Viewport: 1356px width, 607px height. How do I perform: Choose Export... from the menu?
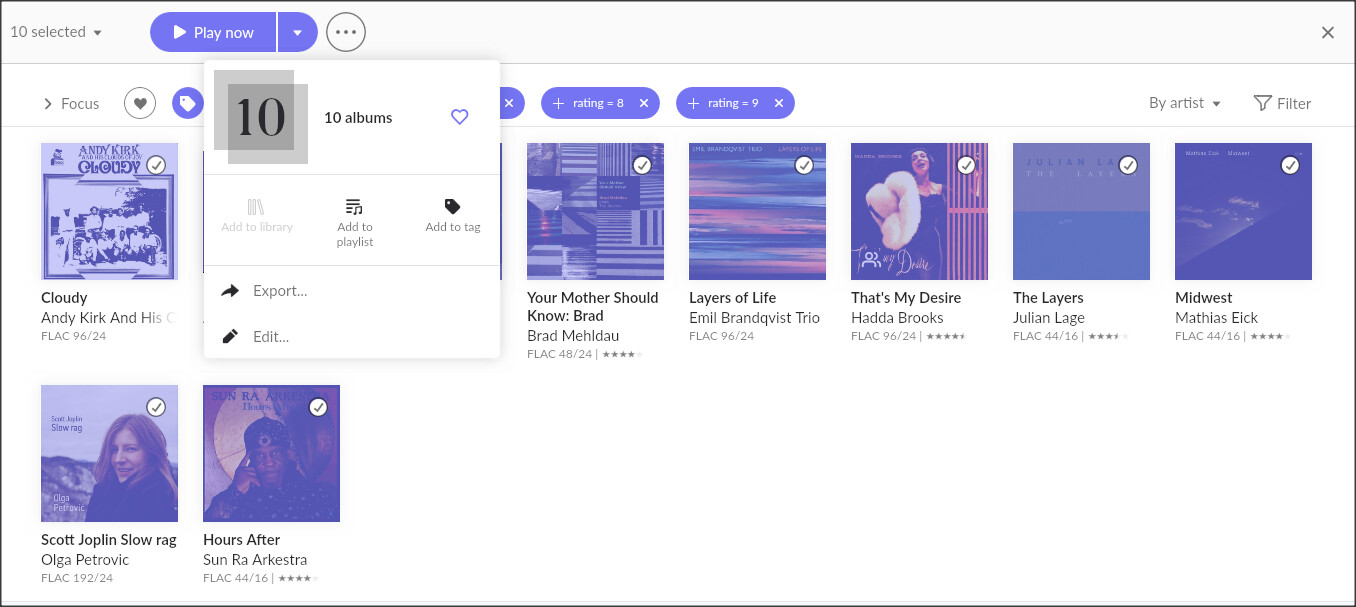pyautogui.click(x=280, y=291)
